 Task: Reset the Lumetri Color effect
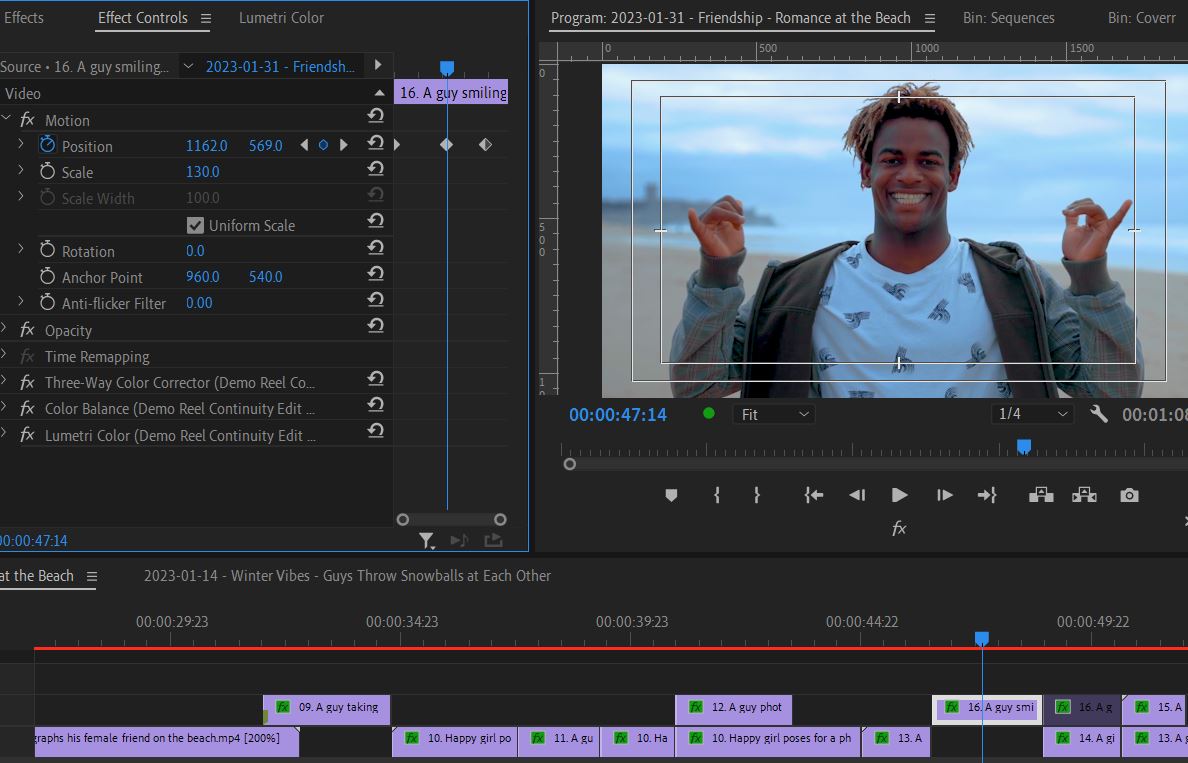[x=376, y=430]
